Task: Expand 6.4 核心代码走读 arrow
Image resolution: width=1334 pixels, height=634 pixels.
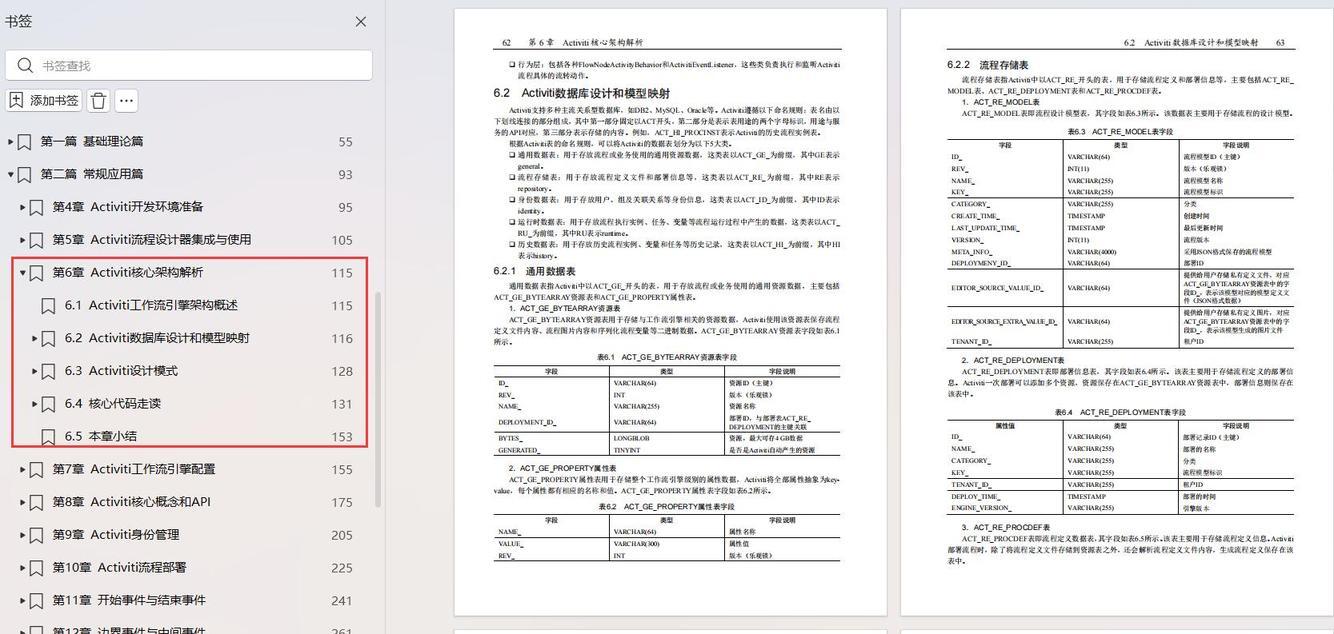Action: (35, 404)
